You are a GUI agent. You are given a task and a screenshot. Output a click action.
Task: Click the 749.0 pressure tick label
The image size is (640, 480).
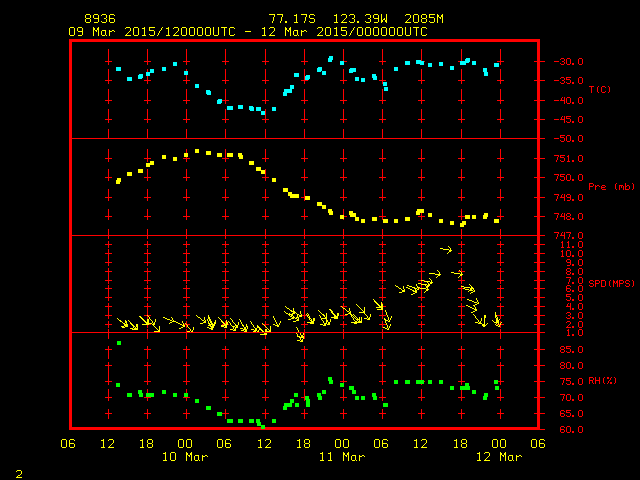[x=569, y=198]
